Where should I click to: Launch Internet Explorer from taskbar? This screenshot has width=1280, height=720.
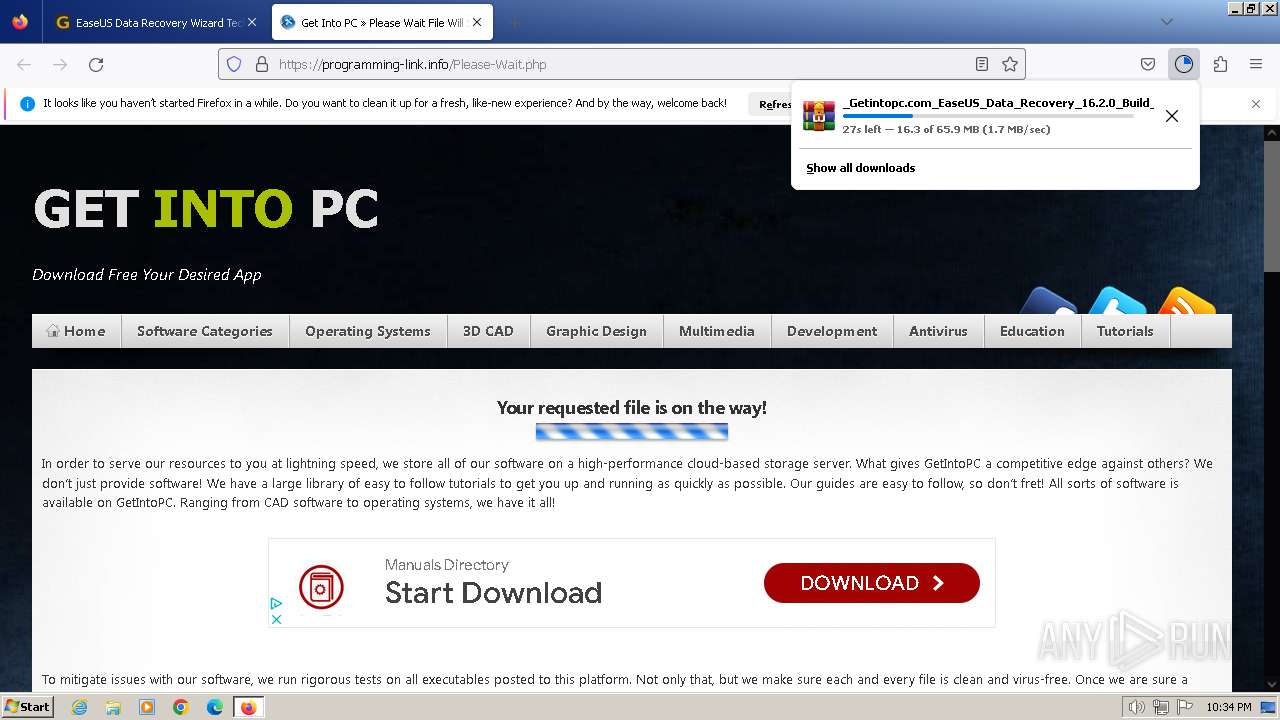(x=79, y=707)
